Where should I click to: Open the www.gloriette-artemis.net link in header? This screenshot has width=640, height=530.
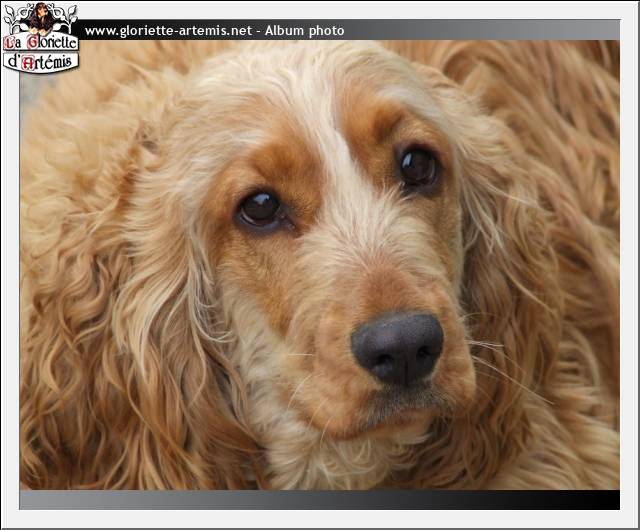(168, 31)
